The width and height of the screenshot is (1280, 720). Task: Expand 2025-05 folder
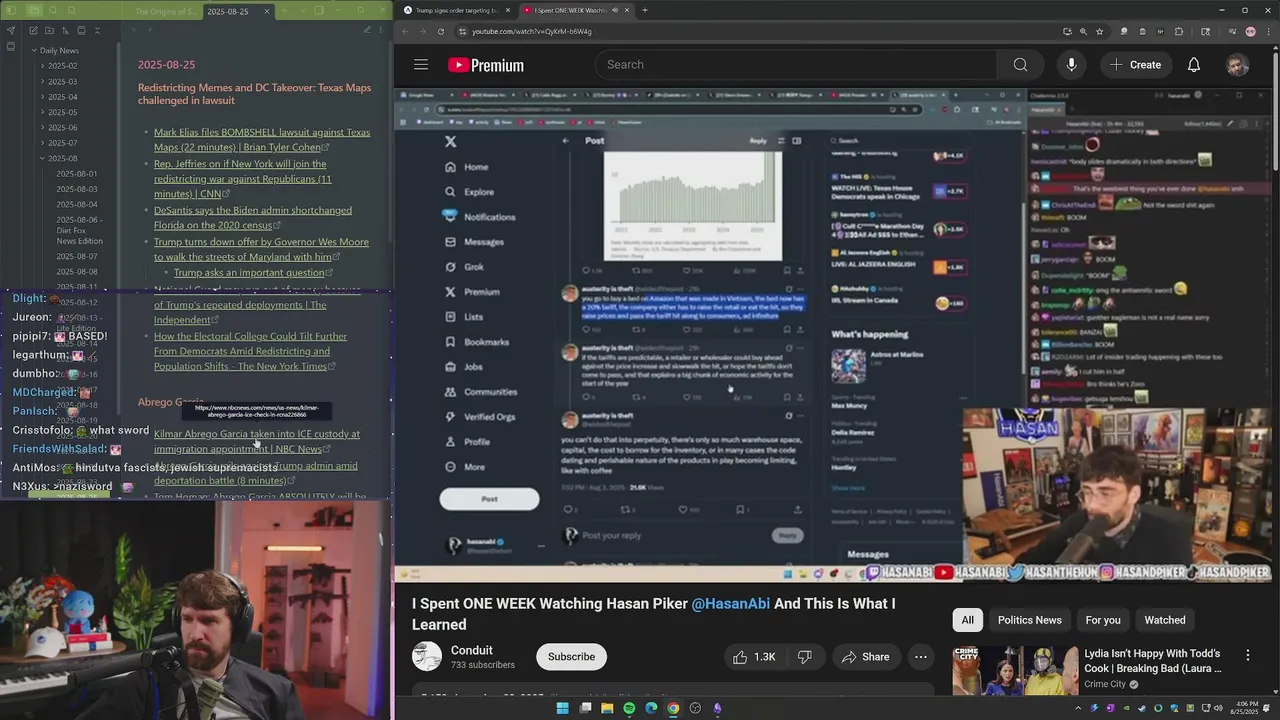[x=43, y=112]
